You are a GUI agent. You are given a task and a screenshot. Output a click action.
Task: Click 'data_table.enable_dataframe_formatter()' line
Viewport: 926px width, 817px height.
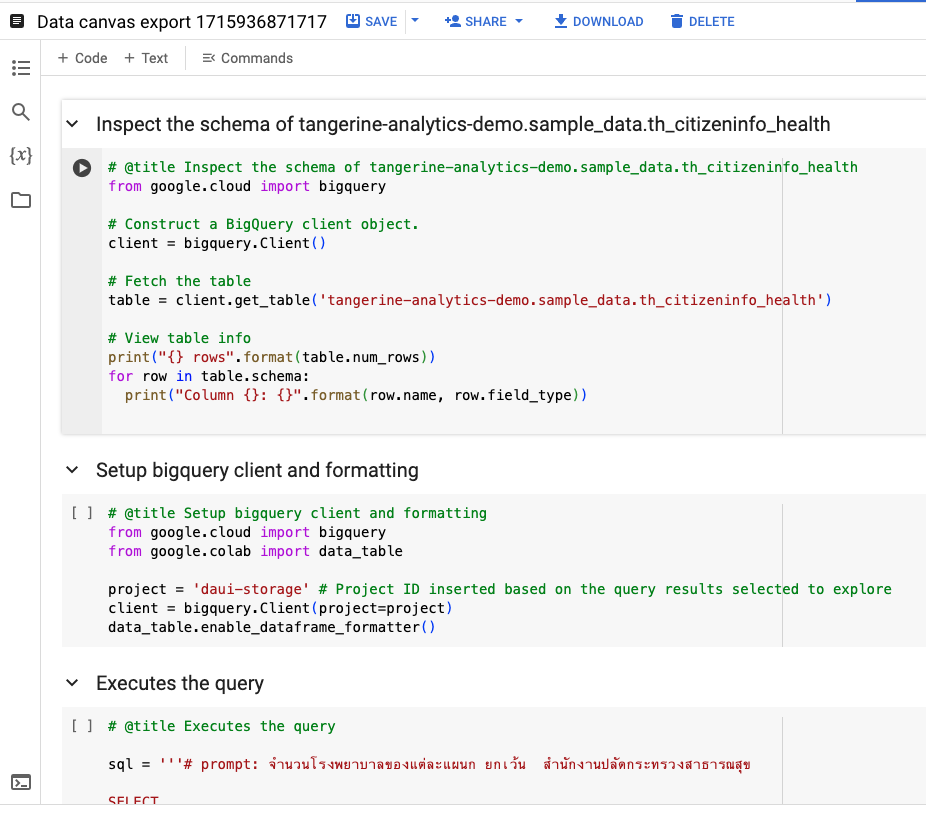(x=272, y=627)
